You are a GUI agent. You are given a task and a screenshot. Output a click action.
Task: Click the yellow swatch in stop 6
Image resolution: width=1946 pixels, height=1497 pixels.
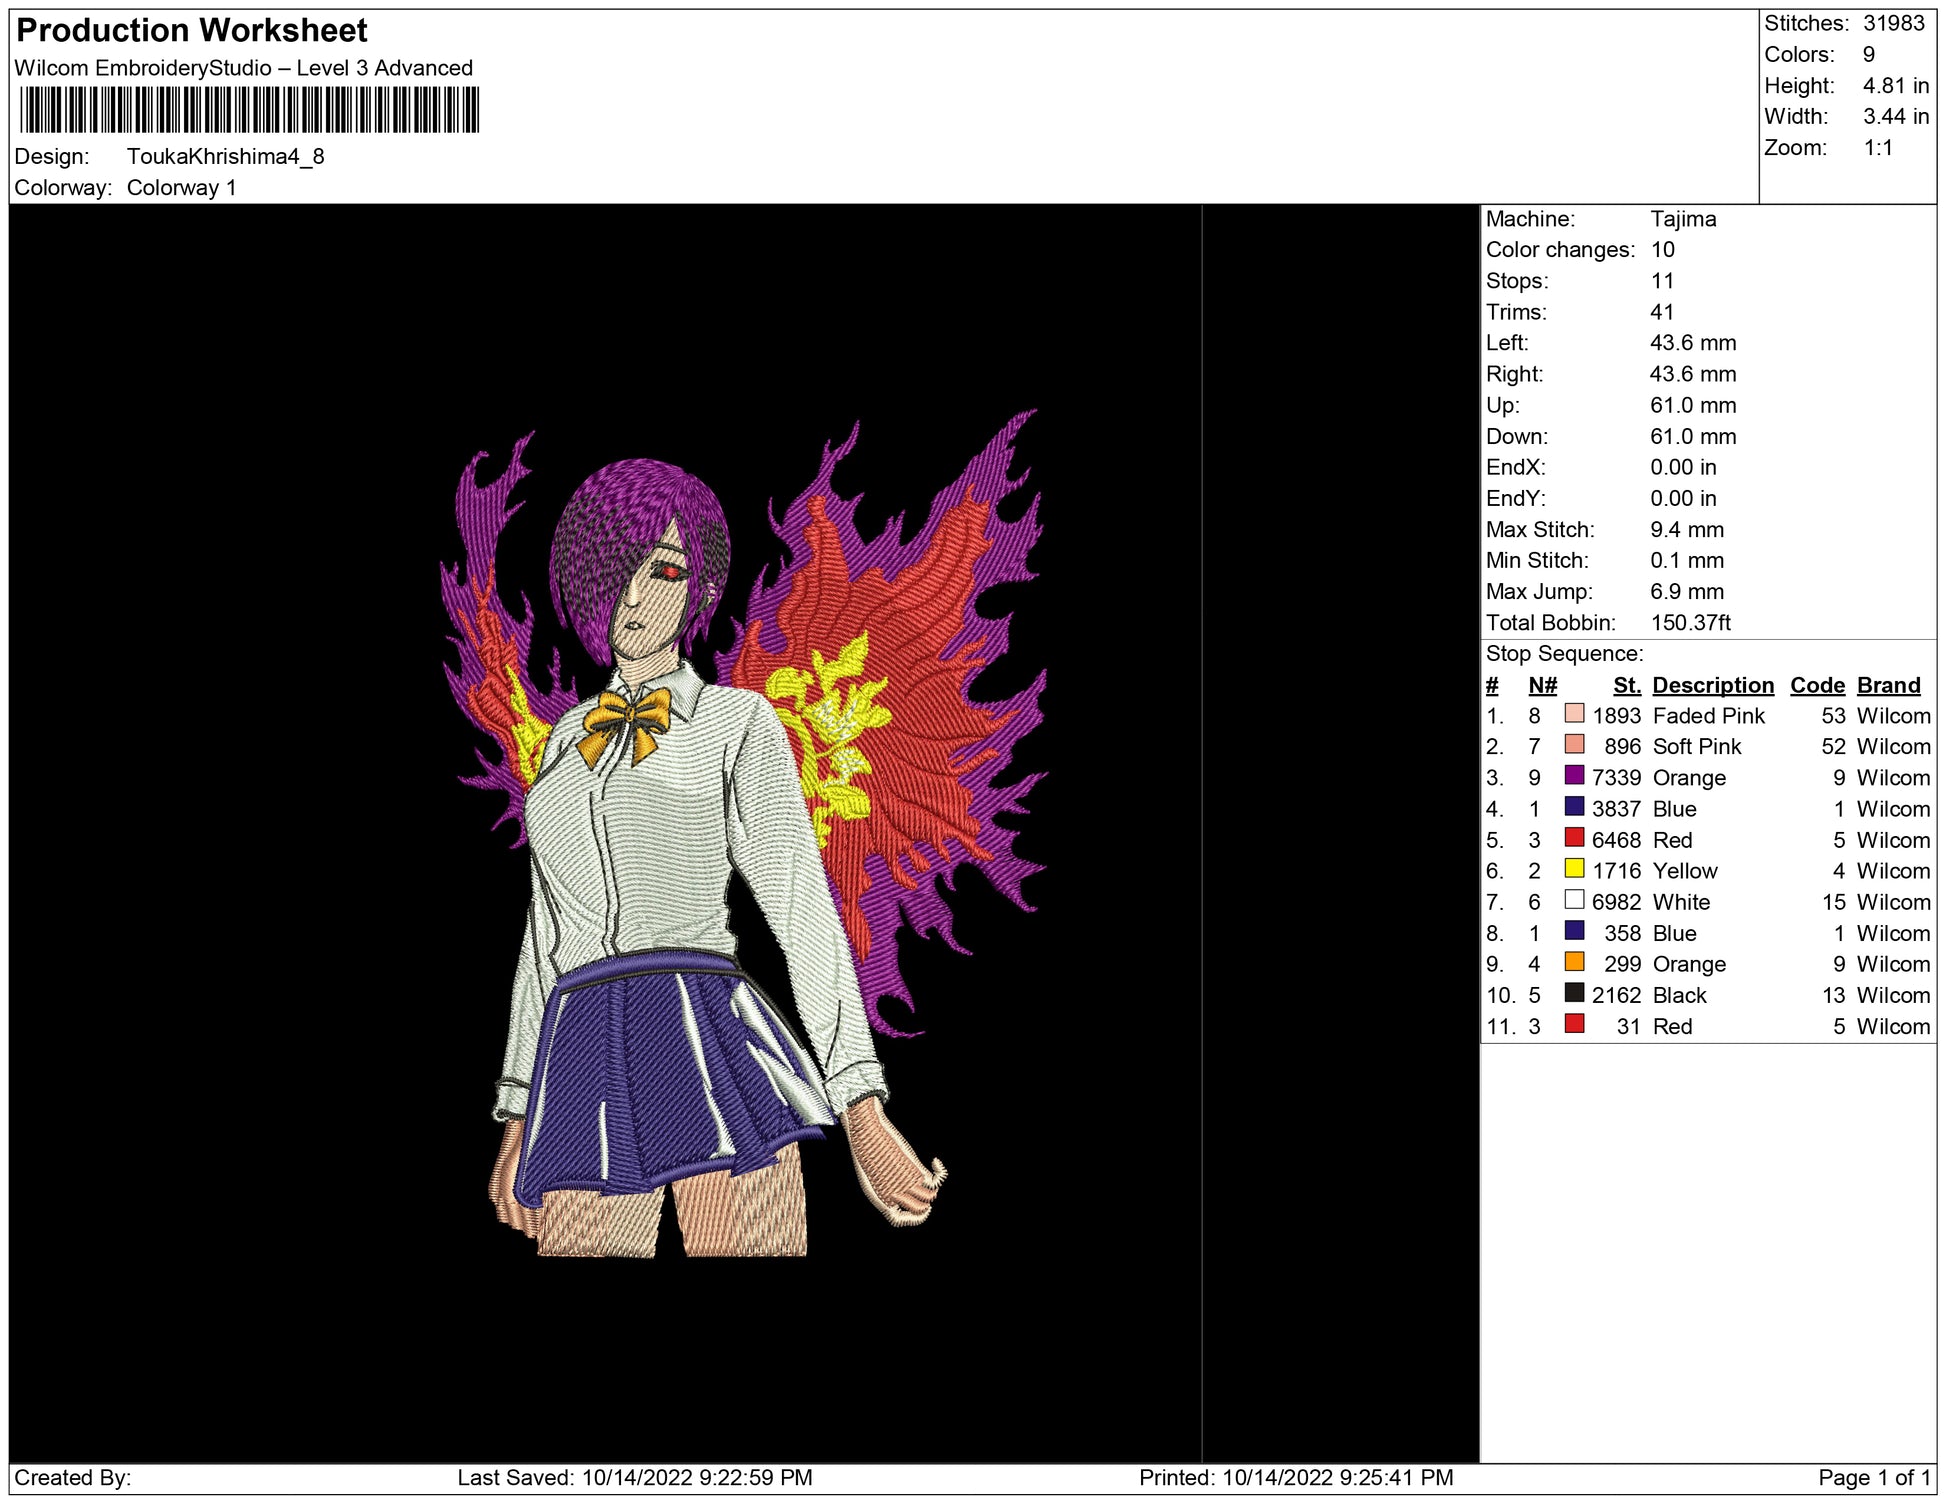(1573, 869)
